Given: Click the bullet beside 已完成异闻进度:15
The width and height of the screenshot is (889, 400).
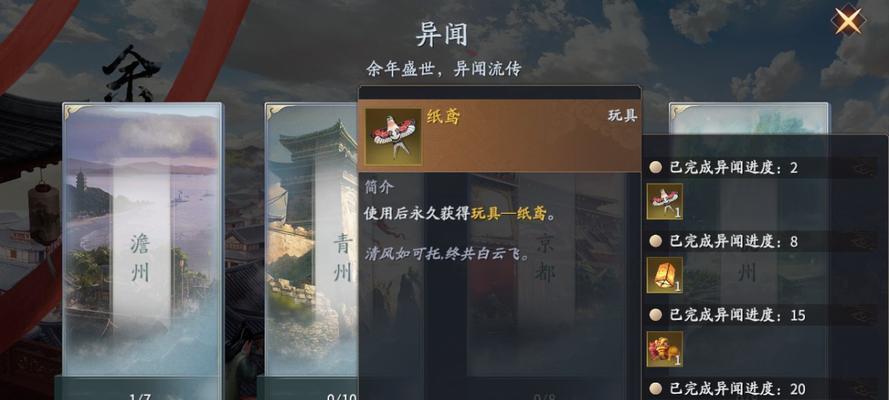Looking at the screenshot, I should click(656, 314).
